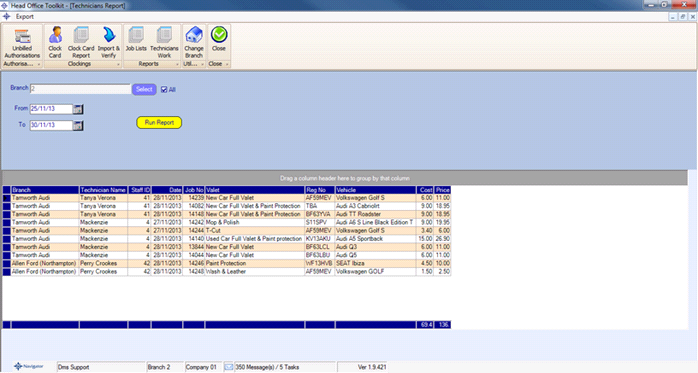This screenshot has height=373, width=698.
Task: Click the Audi A5 Sportback vehicle cell
Action: (x=375, y=239)
